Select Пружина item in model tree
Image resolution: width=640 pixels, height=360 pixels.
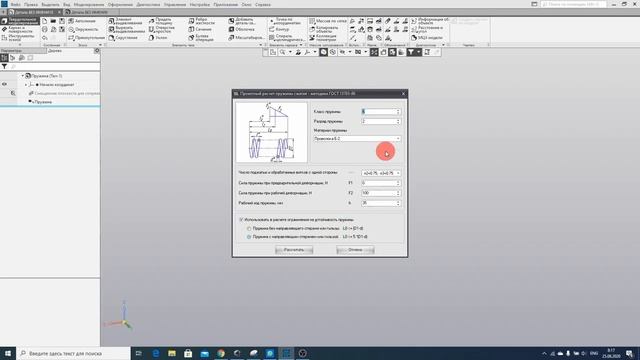43,102
